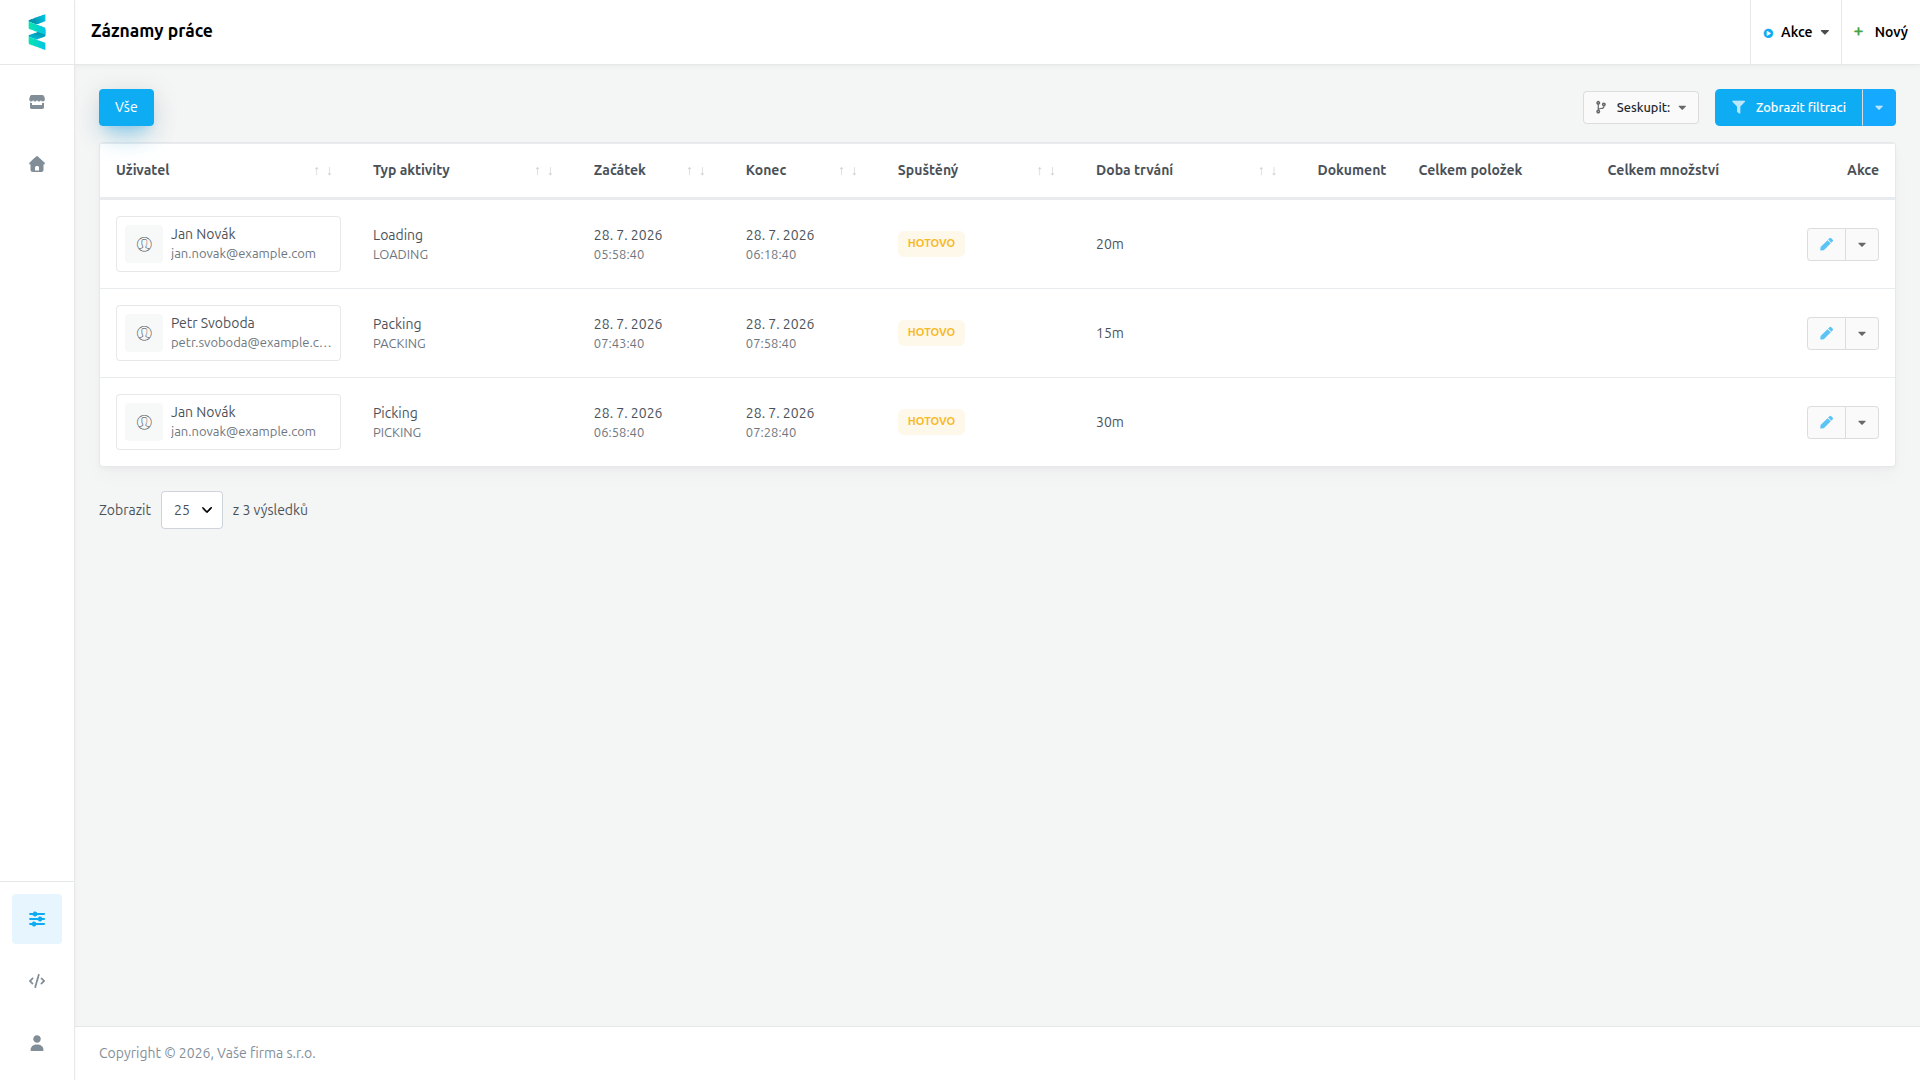
Task: Click the Nový button
Action: click(1881, 32)
